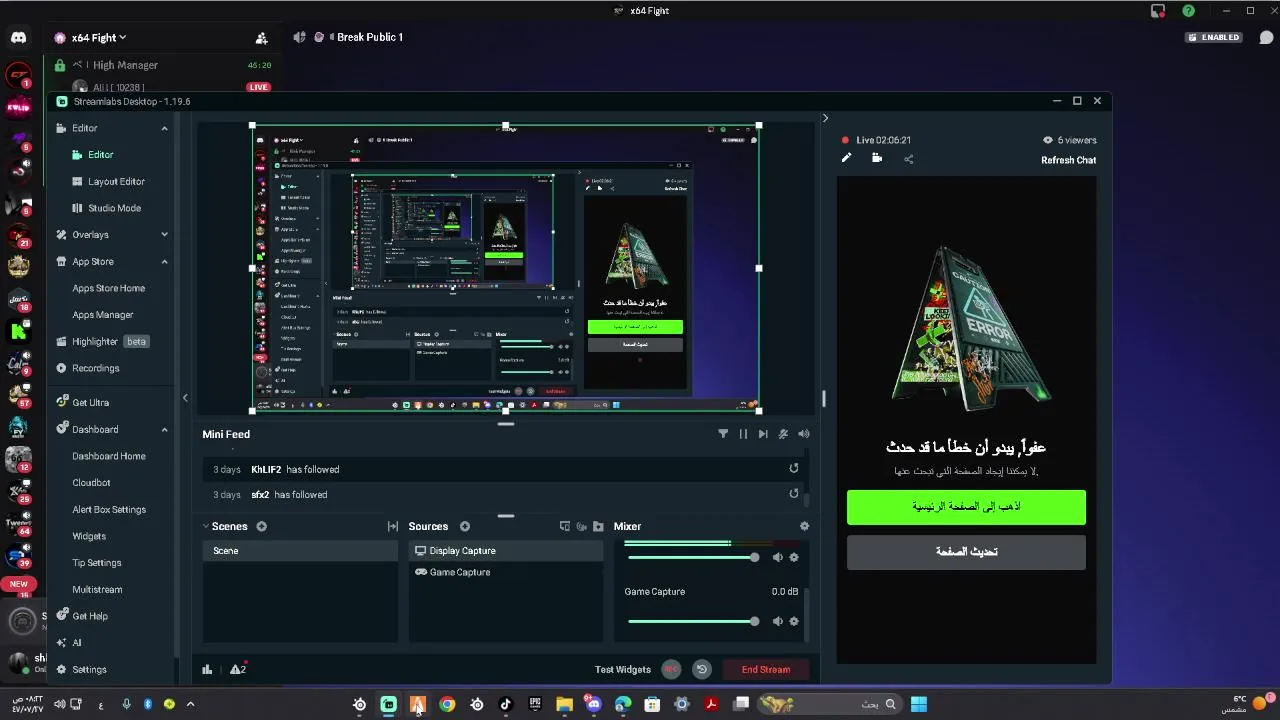Replay the KhLIF2 follow alert
Screen dimensions: 1280x720
794,468
